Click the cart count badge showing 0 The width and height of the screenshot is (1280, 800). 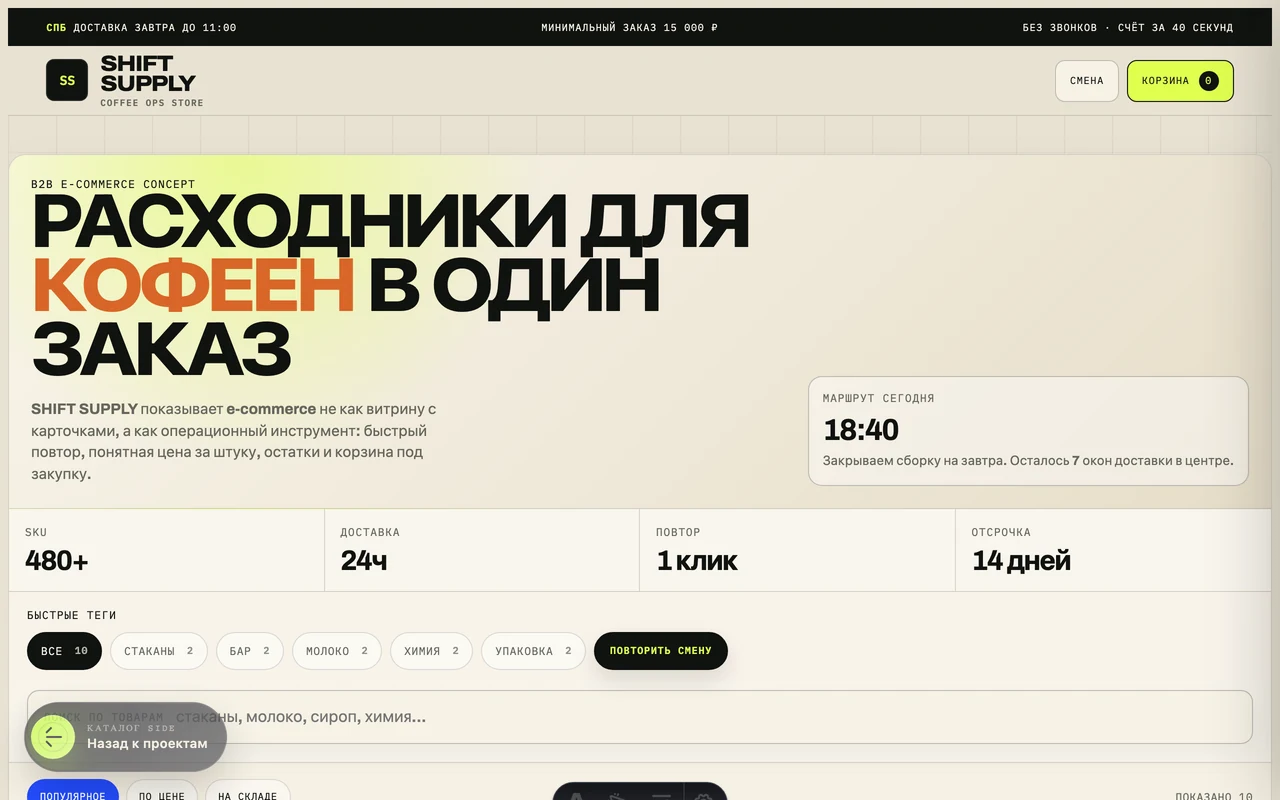[1208, 81]
